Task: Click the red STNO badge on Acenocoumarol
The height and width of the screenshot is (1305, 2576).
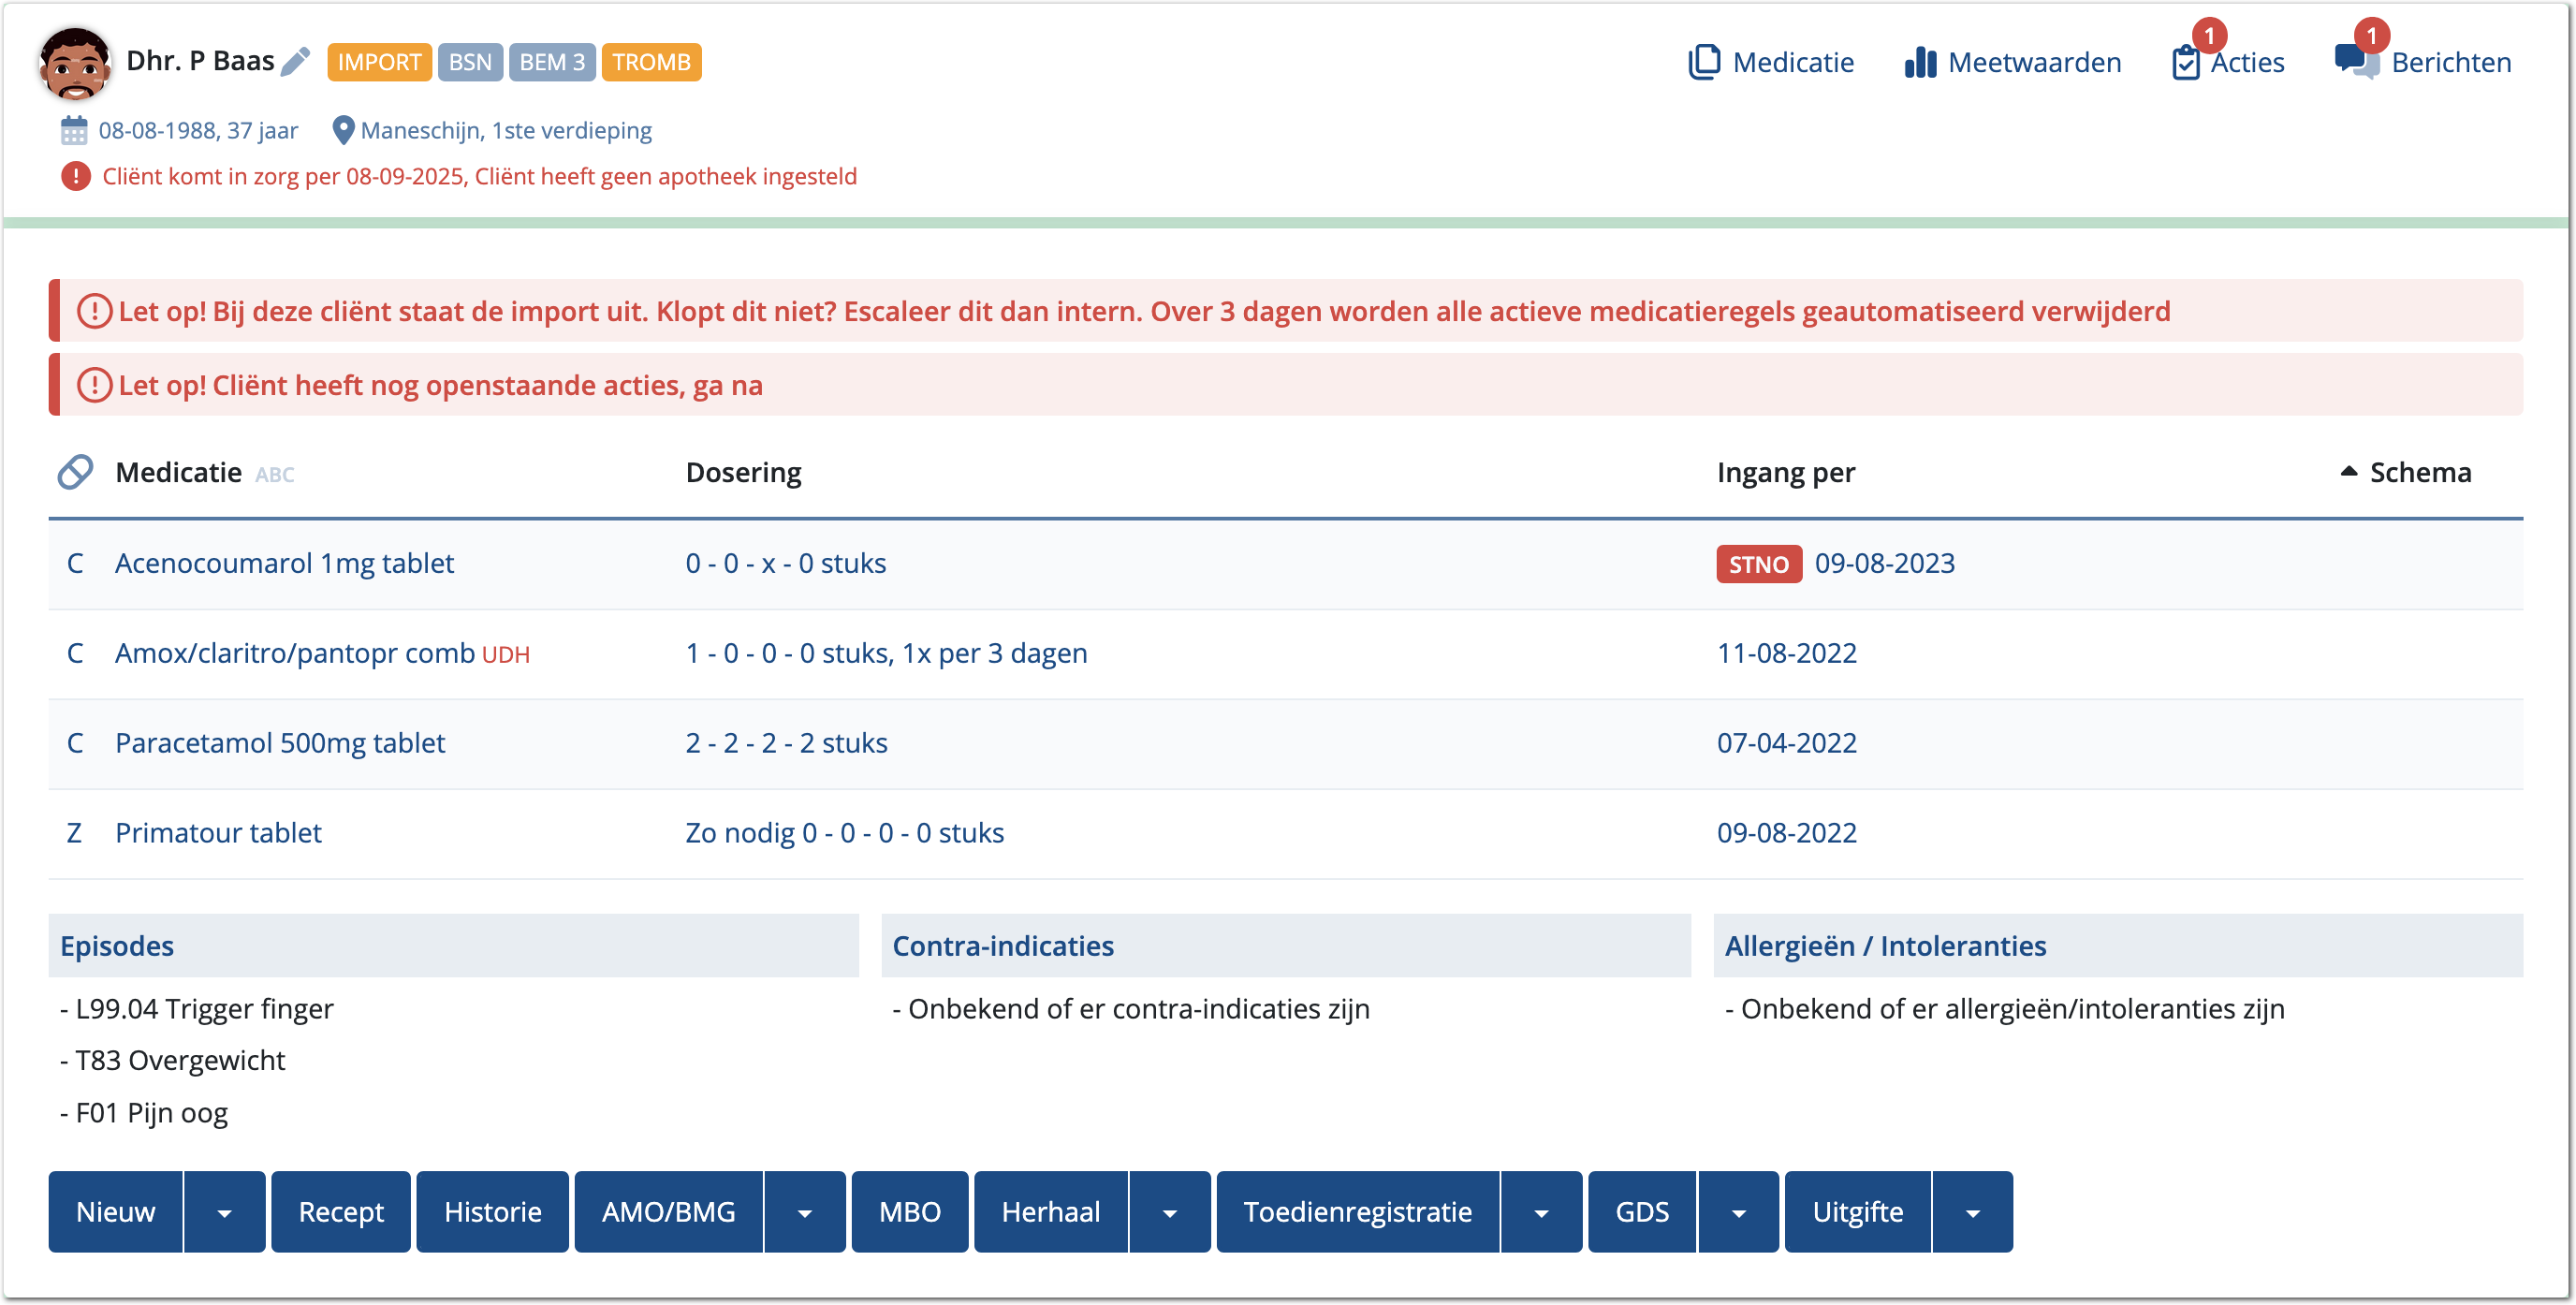Action: [x=1758, y=564]
